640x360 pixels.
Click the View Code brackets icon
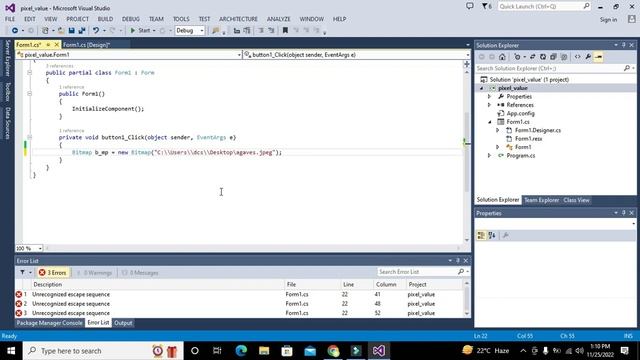coord(578,57)
